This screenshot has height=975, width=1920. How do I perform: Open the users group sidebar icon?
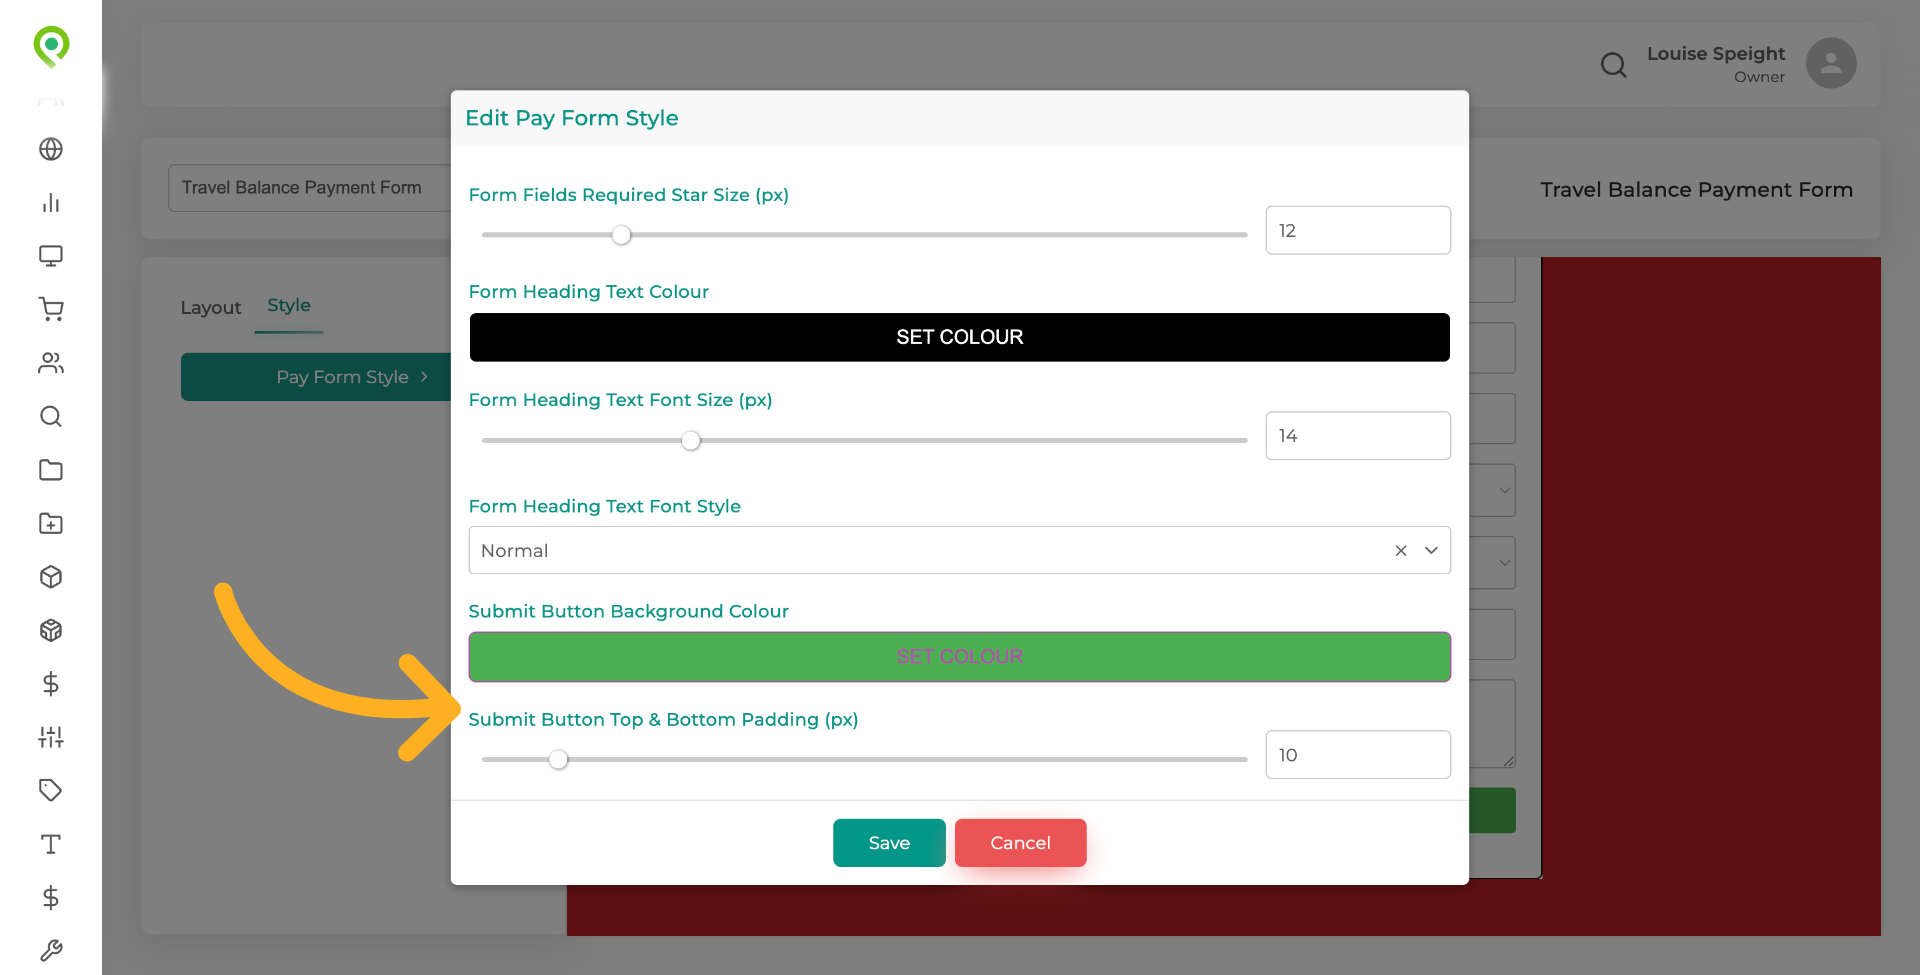(x=51, y=363)
